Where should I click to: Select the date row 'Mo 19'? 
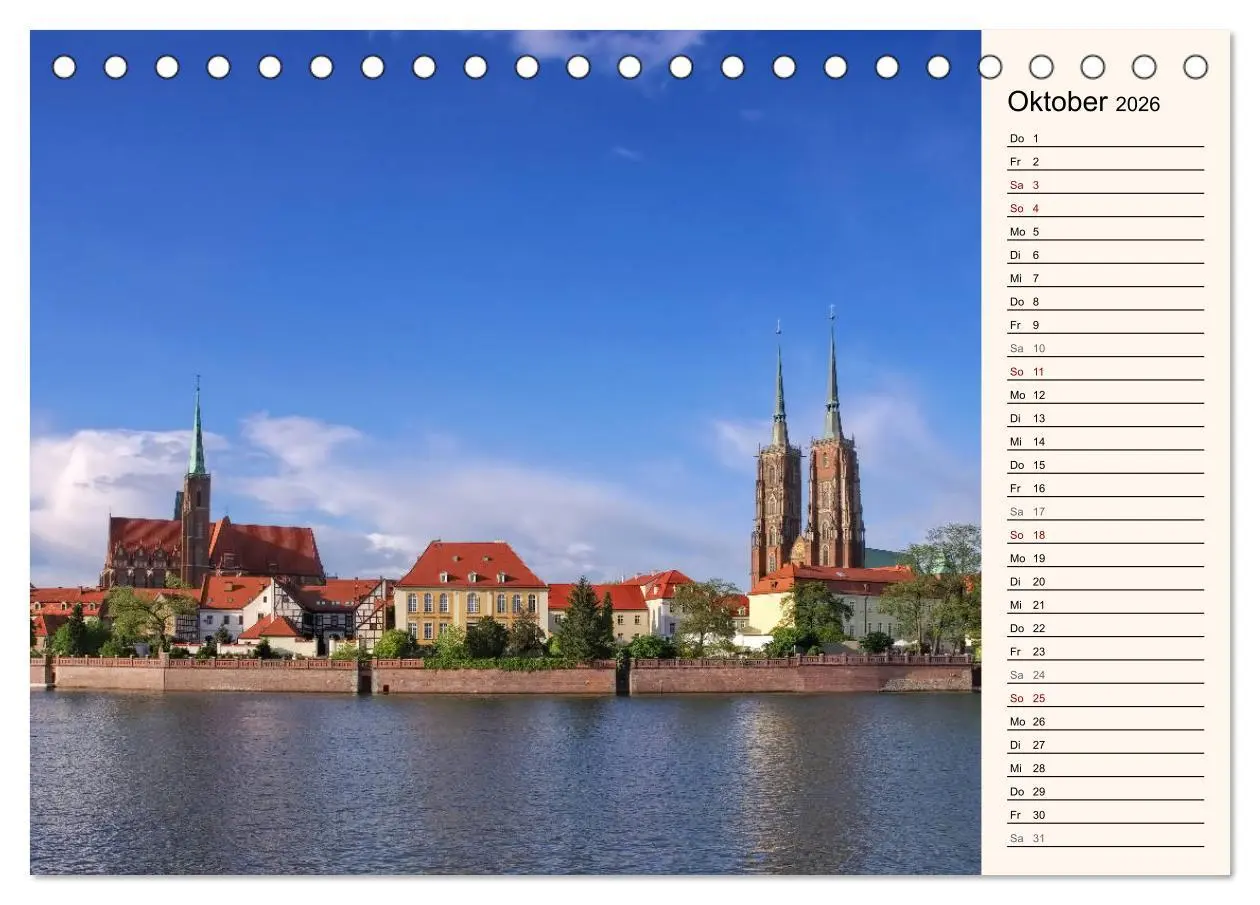(x=1105, y=558)
